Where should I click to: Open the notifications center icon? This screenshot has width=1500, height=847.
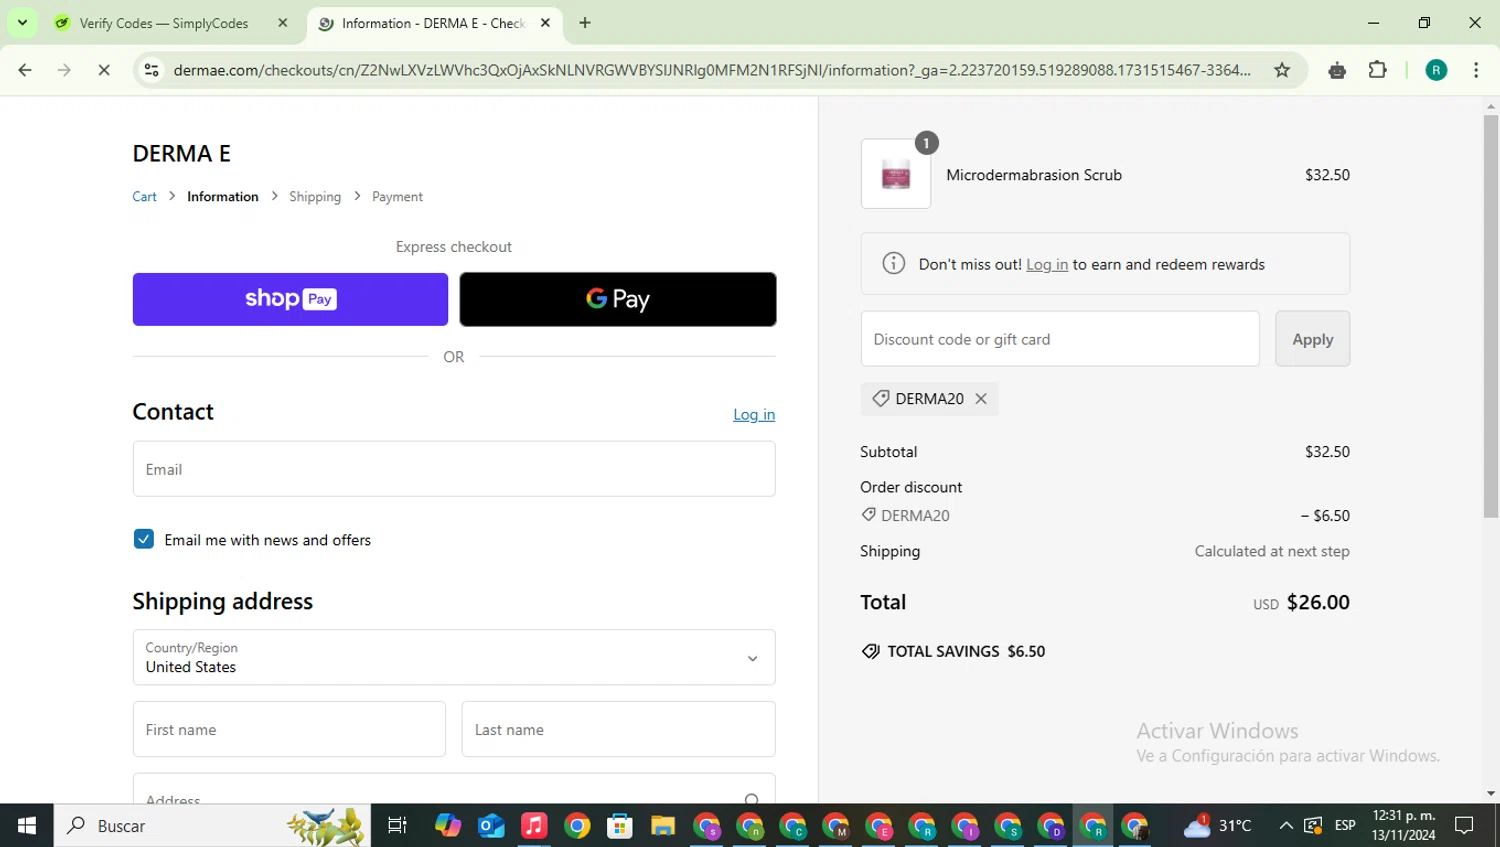1465,825
